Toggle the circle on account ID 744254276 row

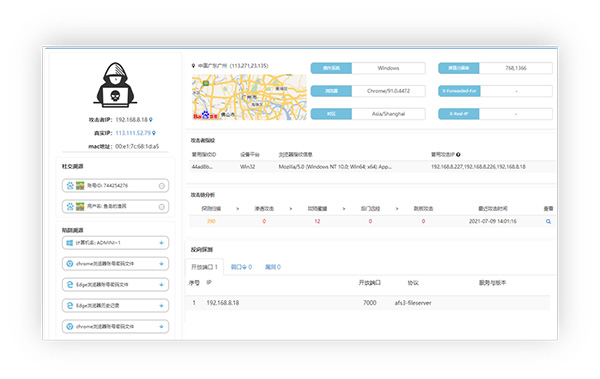point(161,186)
